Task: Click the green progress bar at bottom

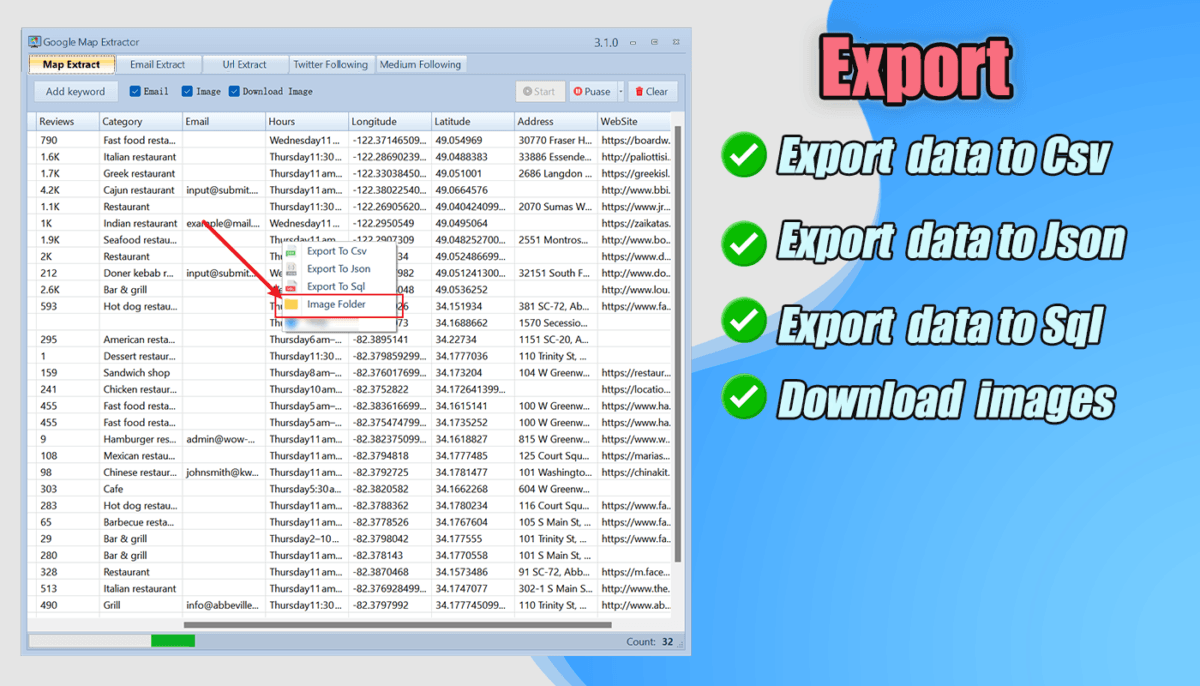Action: (173, 641)
